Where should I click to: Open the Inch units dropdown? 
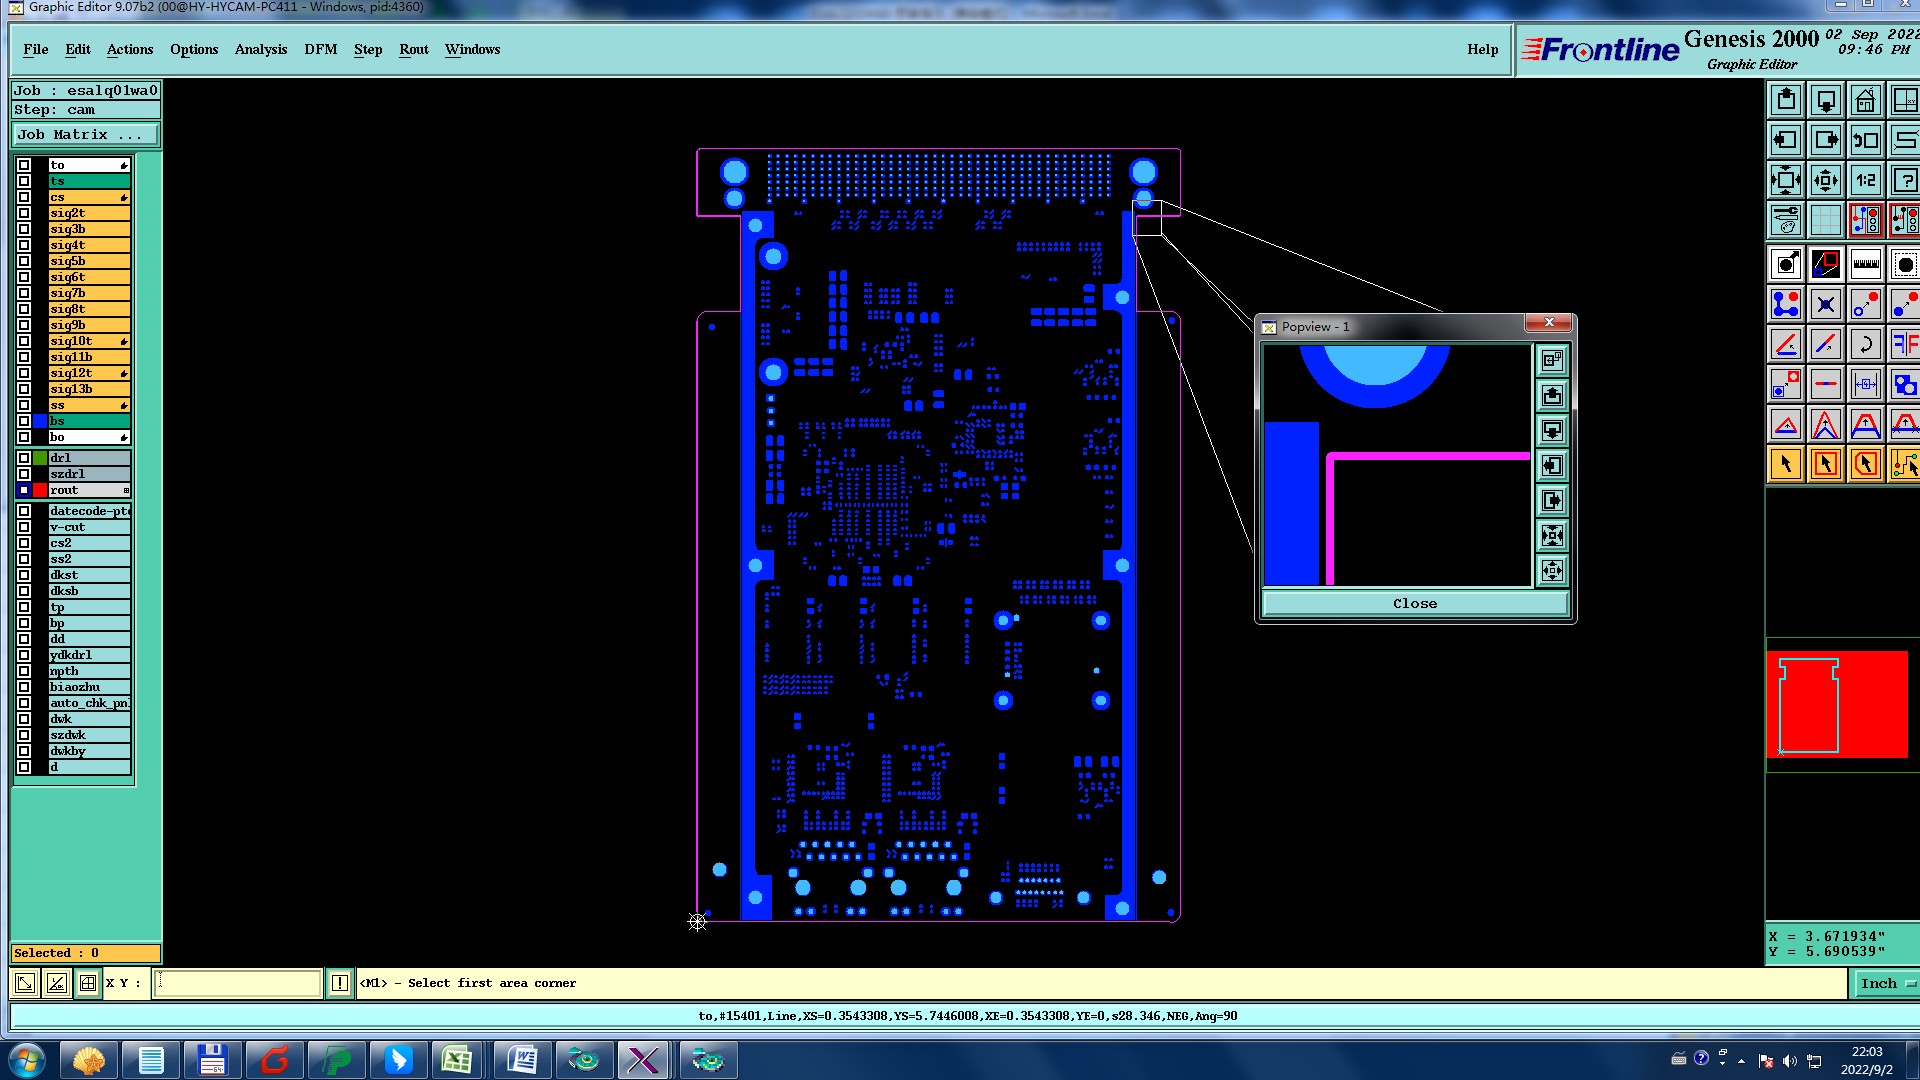point(1885,983)
